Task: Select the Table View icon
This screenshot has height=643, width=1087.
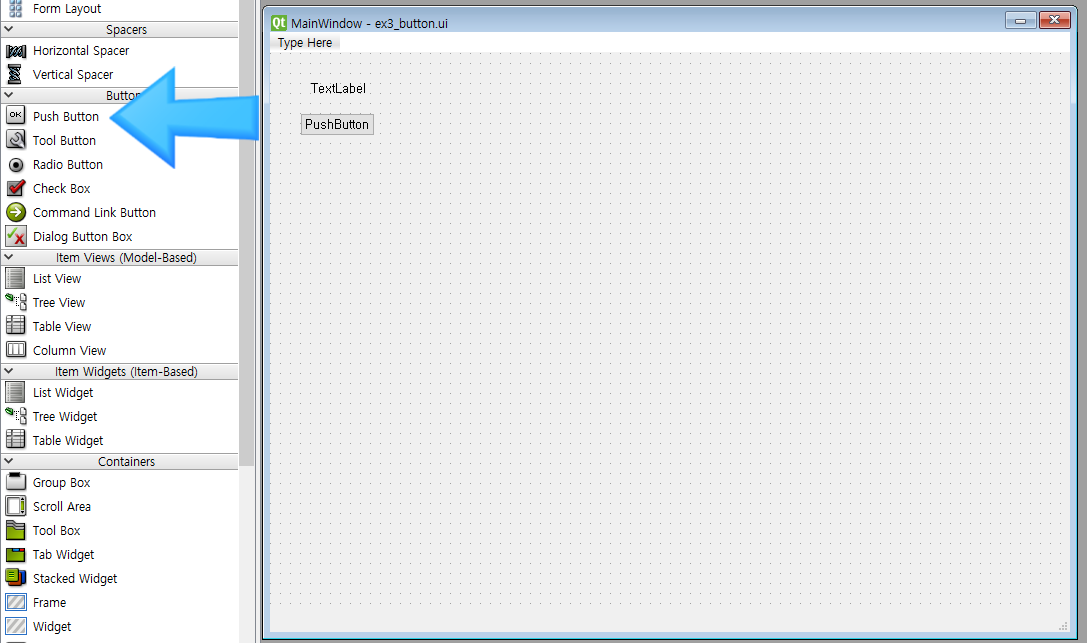Action: (x=15, y=325)
